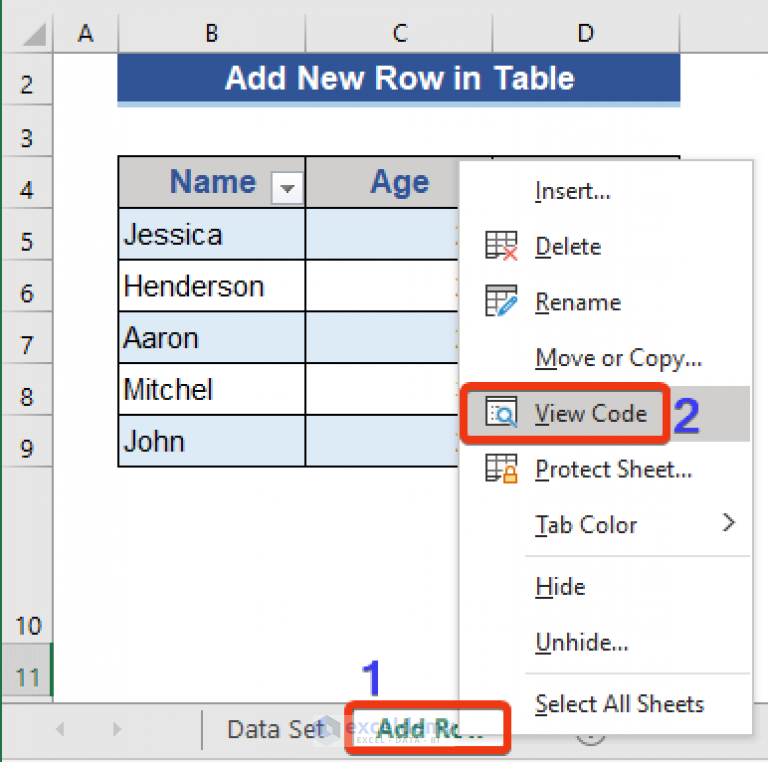Click the Select All corner triangle
The height and width of the screenshot is (762, 768).
[x=34, y=34]
